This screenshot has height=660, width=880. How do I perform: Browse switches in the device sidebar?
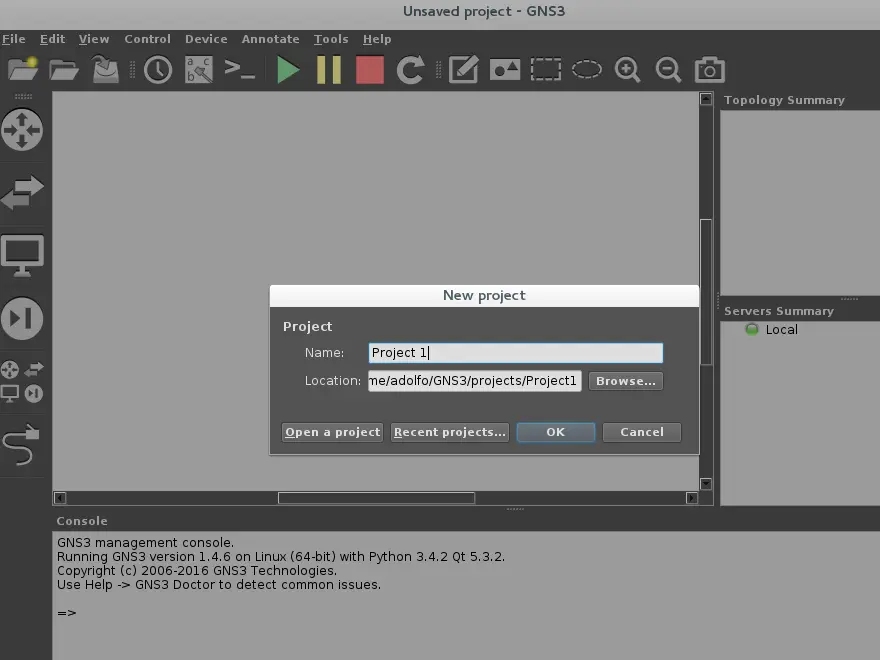(x=22, y=192)
